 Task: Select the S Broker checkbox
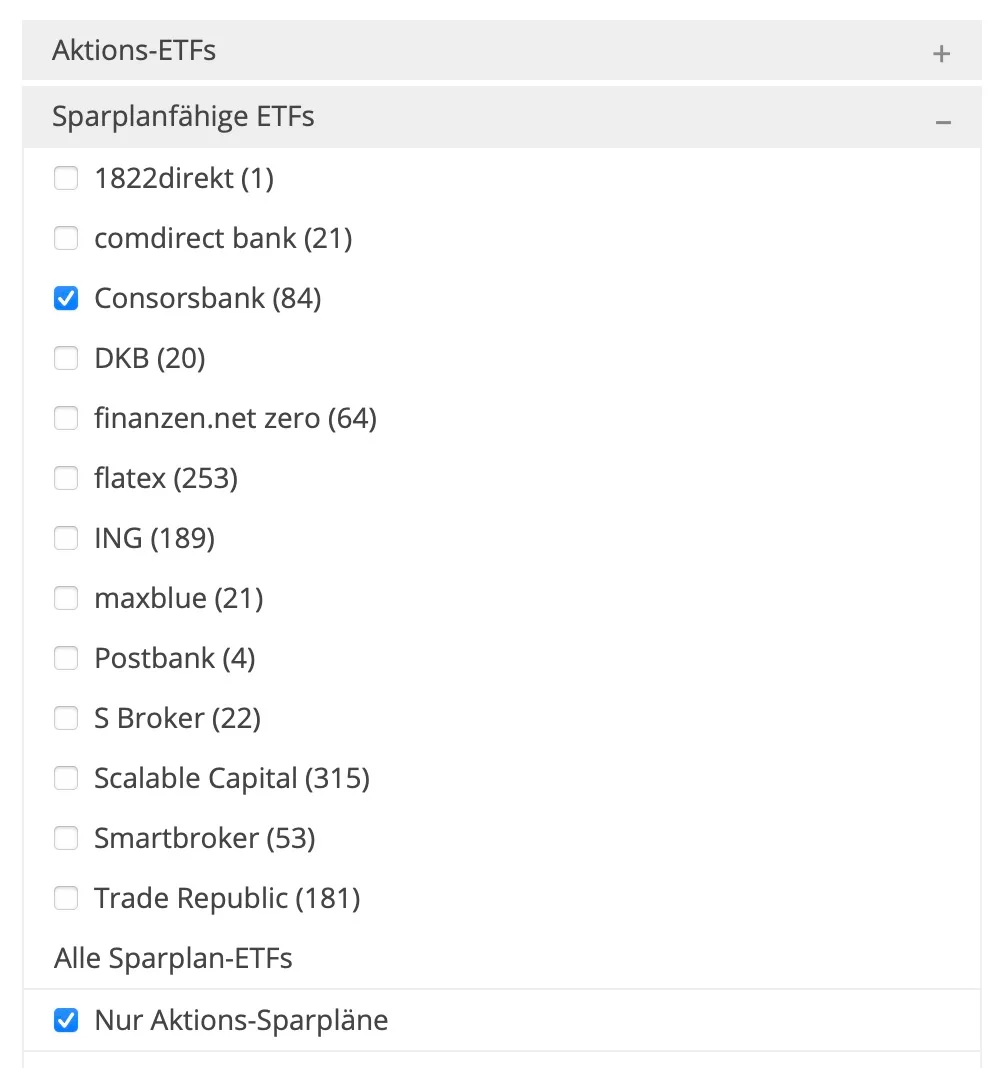(x=66, y=718)
